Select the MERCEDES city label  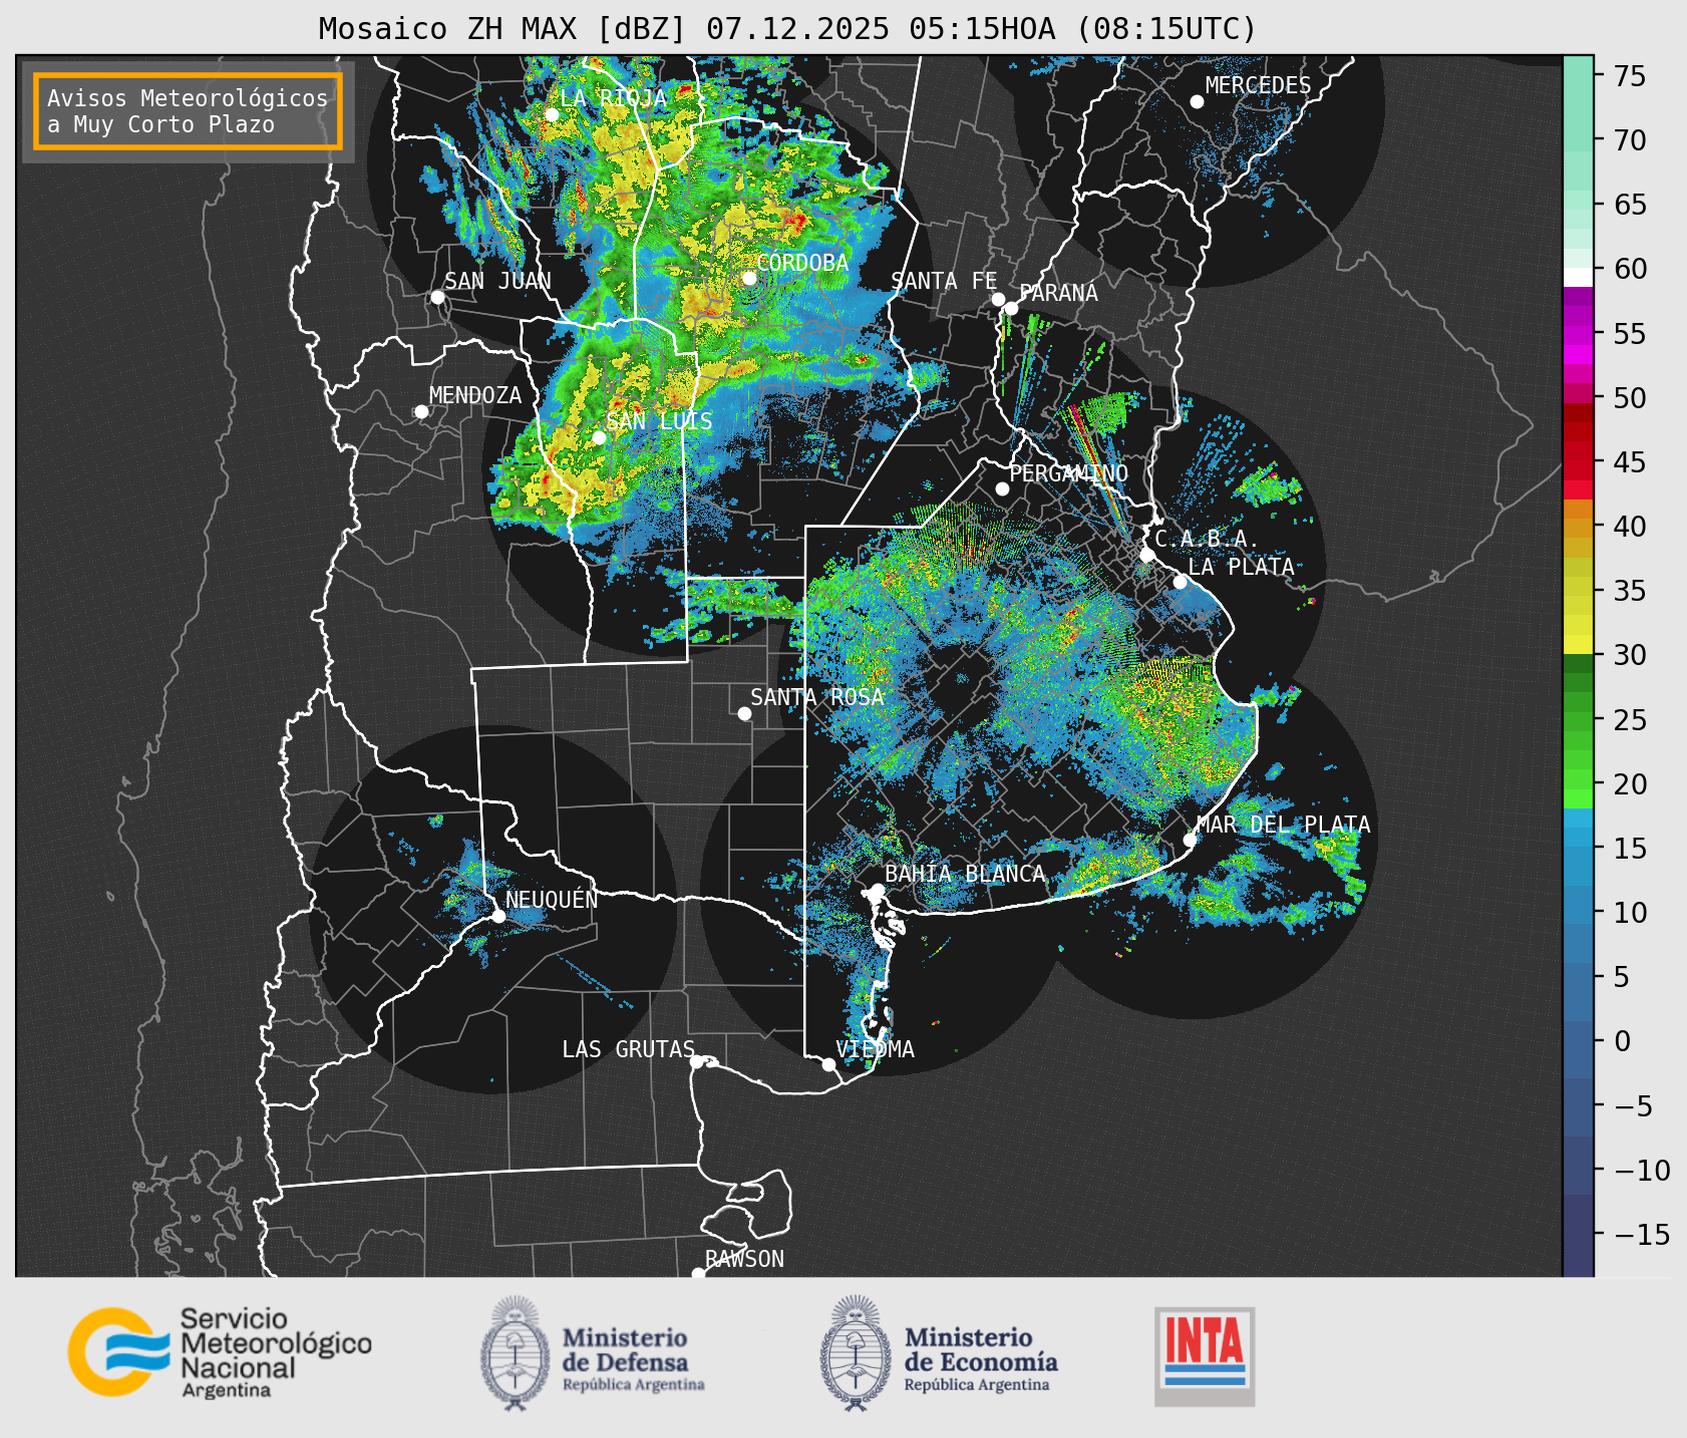(x=1258, y=85)
